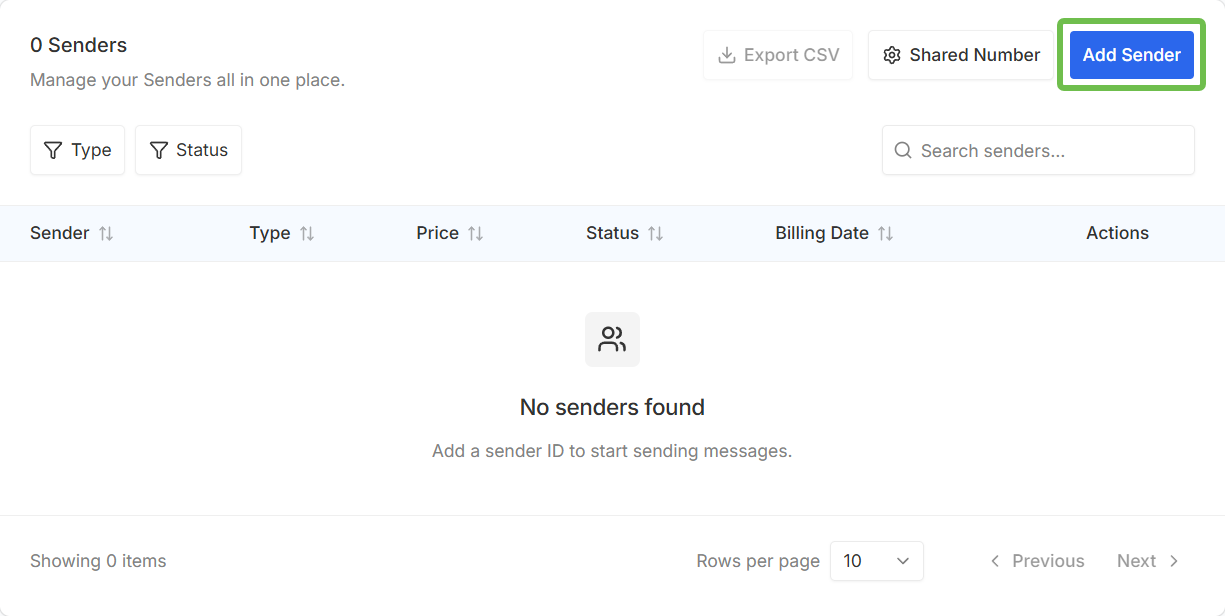
Task: Sort by Billing Date arrows icon
Action: tap(885, 233)
